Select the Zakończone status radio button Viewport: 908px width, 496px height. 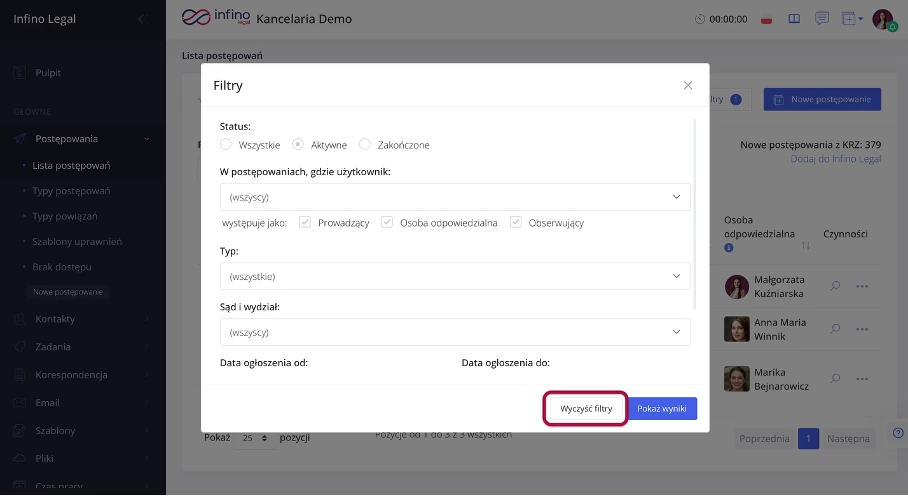[x=364, y=144]
